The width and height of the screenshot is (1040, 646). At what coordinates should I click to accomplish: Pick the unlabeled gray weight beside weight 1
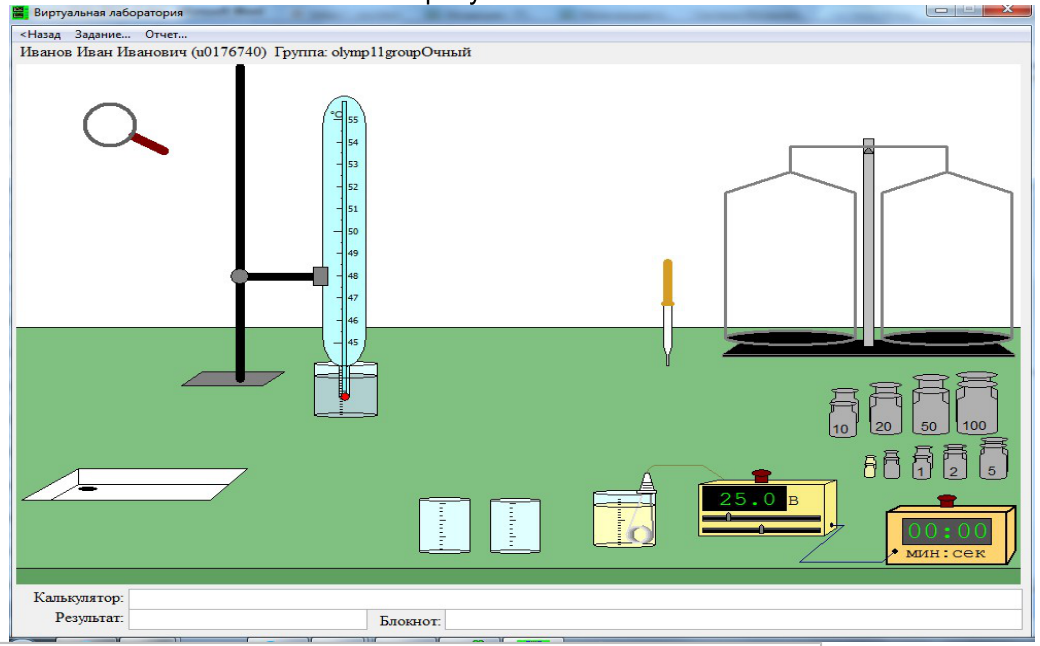[891, 464]
